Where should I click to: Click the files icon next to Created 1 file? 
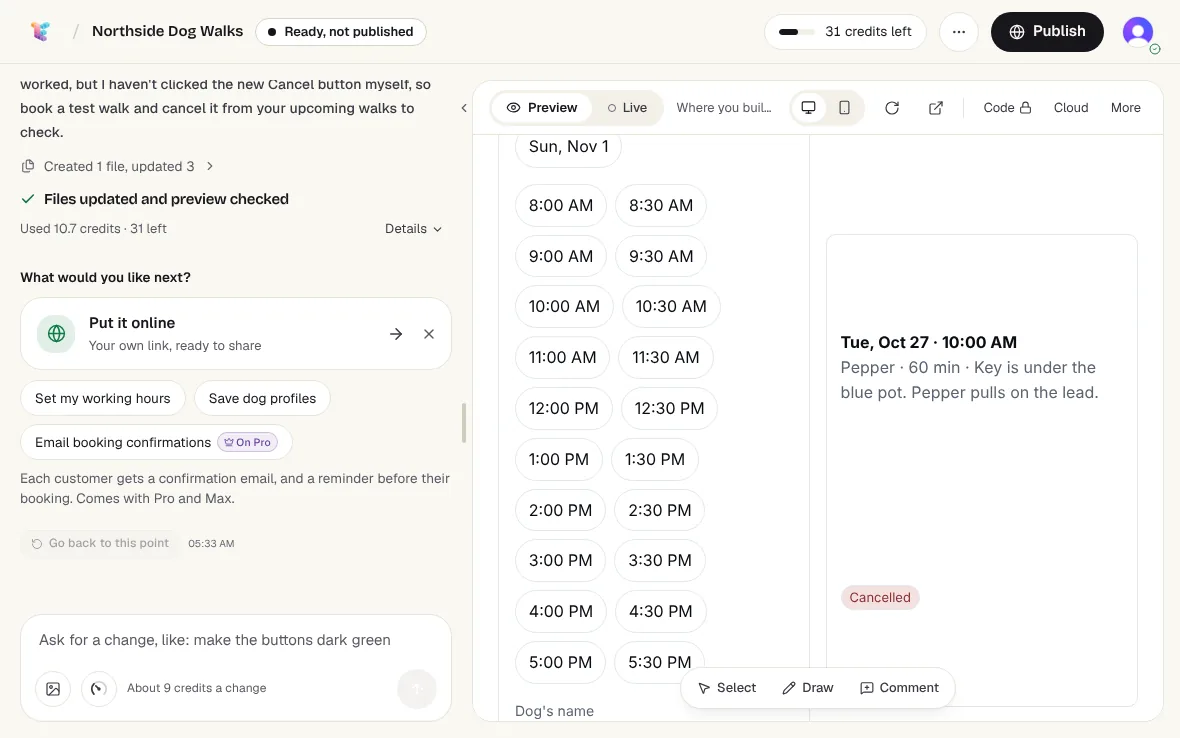click(28, 166)
